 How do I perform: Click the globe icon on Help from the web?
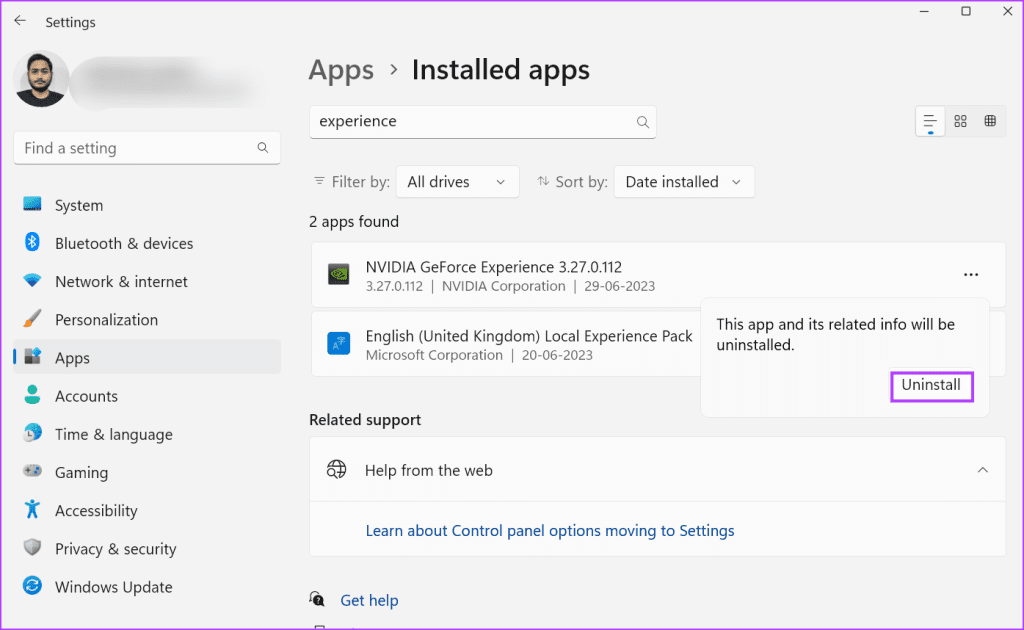tap(337, 469)
